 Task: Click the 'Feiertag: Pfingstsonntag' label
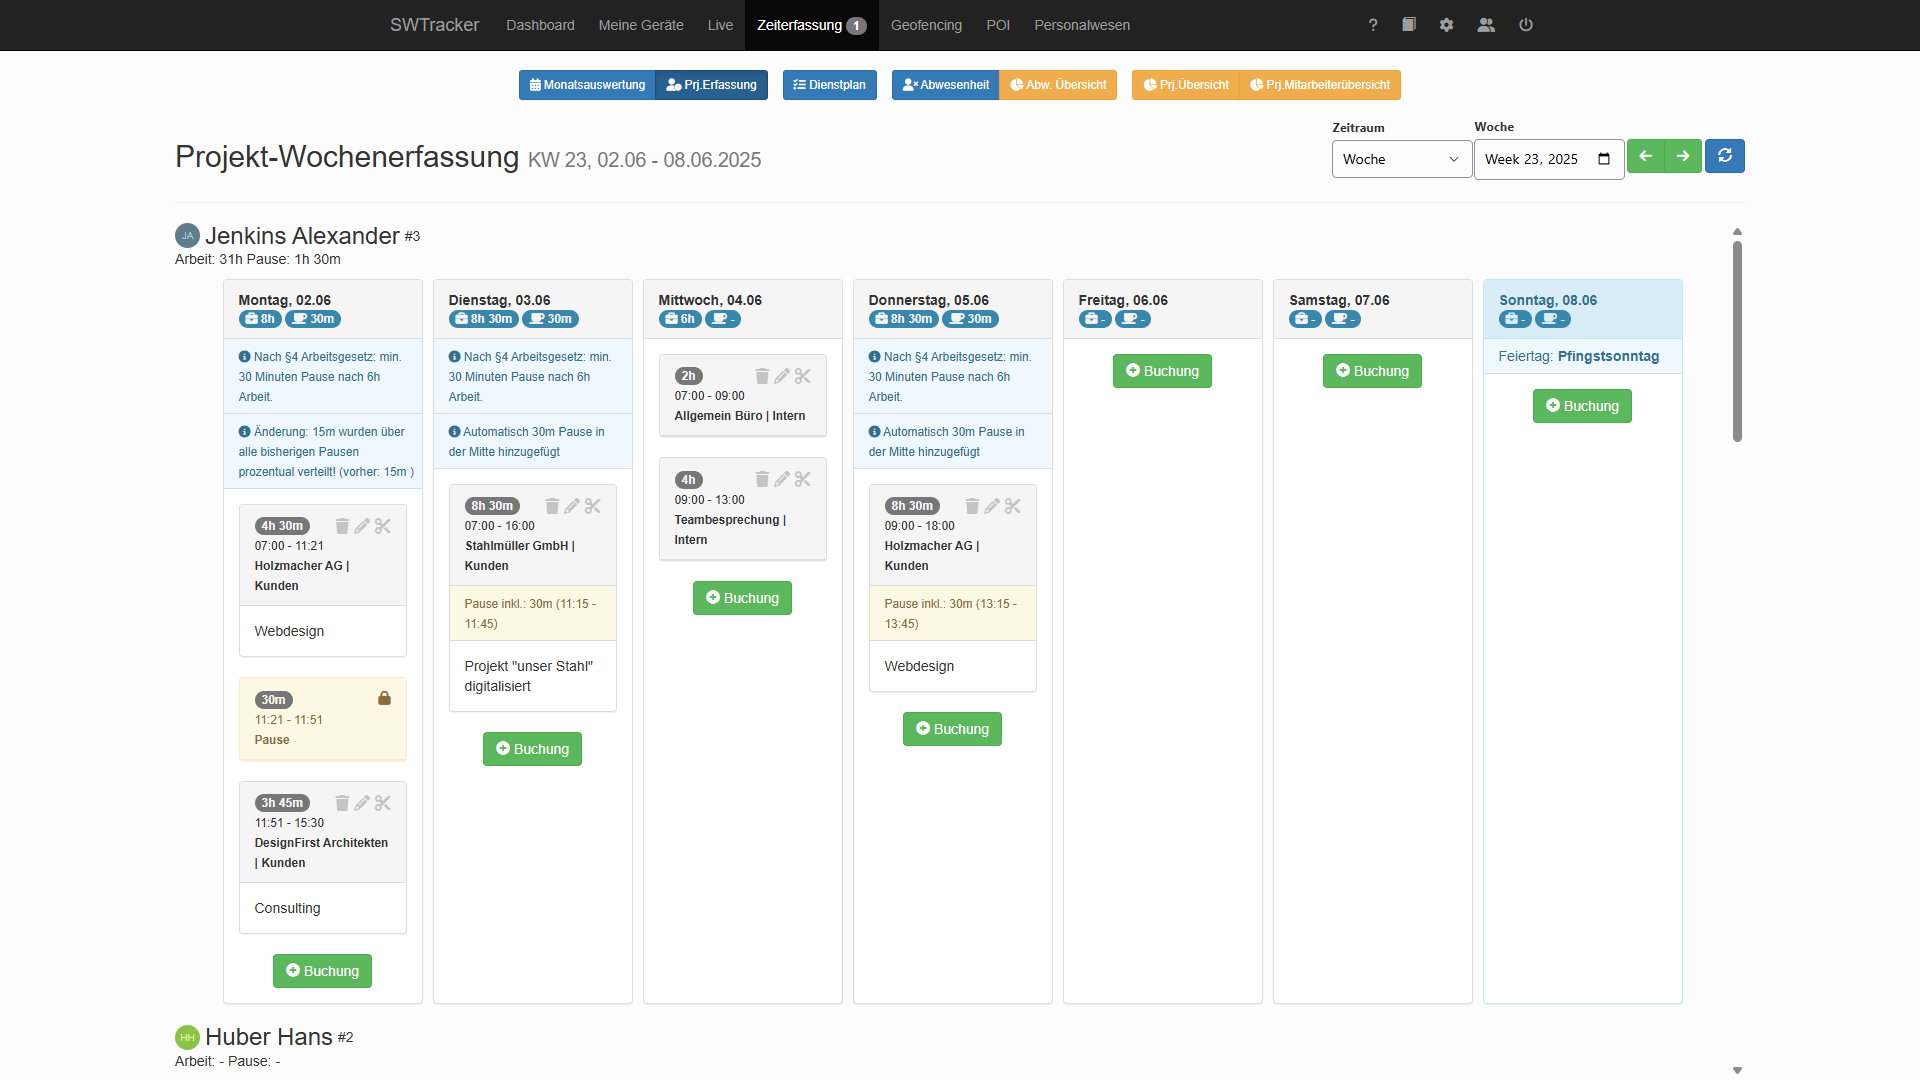point(1578,356)
